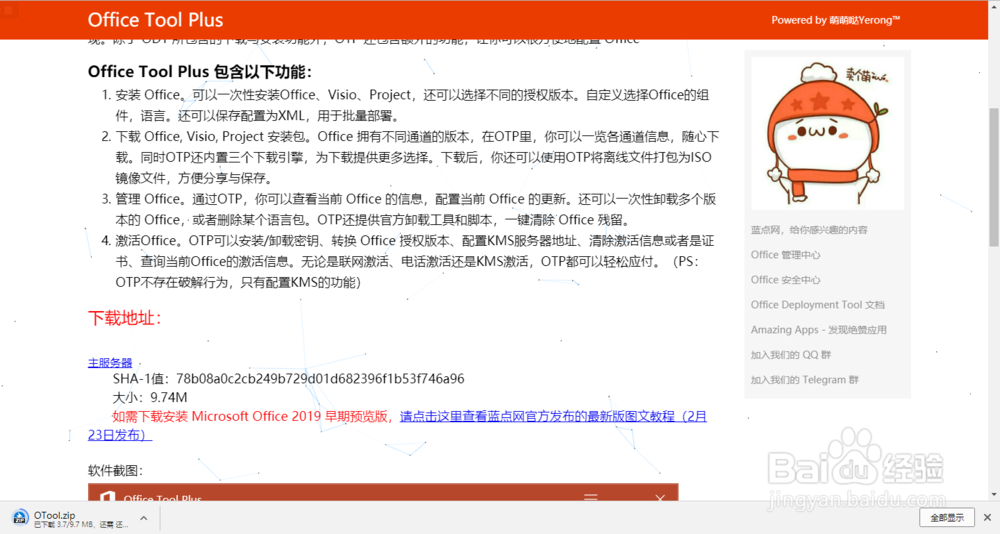
Task: Close the downloads bar
Action: 987,517
